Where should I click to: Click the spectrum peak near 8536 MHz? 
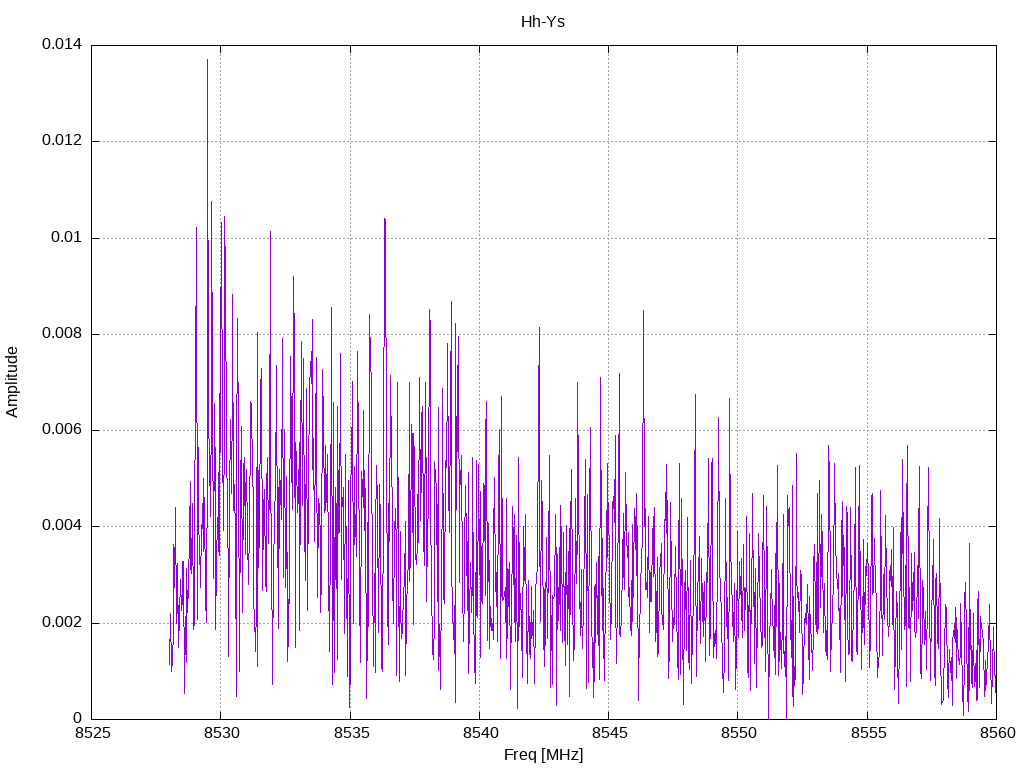(385, 219)
